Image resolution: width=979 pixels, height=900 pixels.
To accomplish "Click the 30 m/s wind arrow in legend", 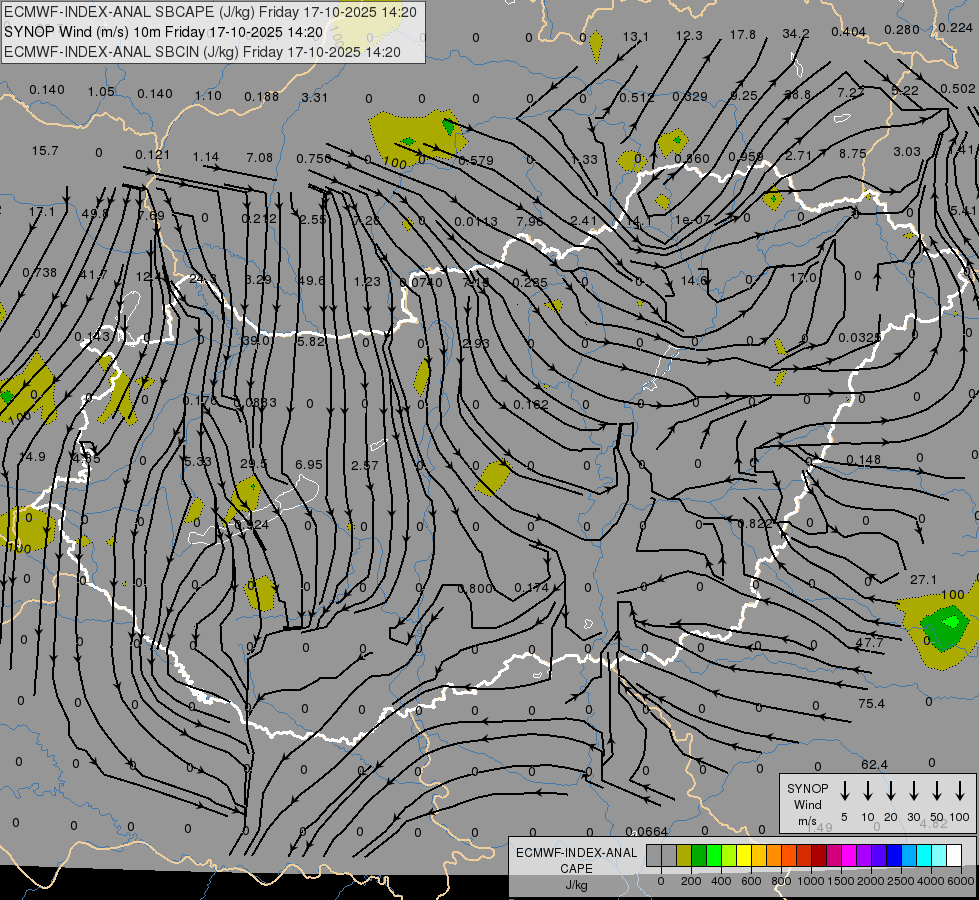I will (913, 791).
